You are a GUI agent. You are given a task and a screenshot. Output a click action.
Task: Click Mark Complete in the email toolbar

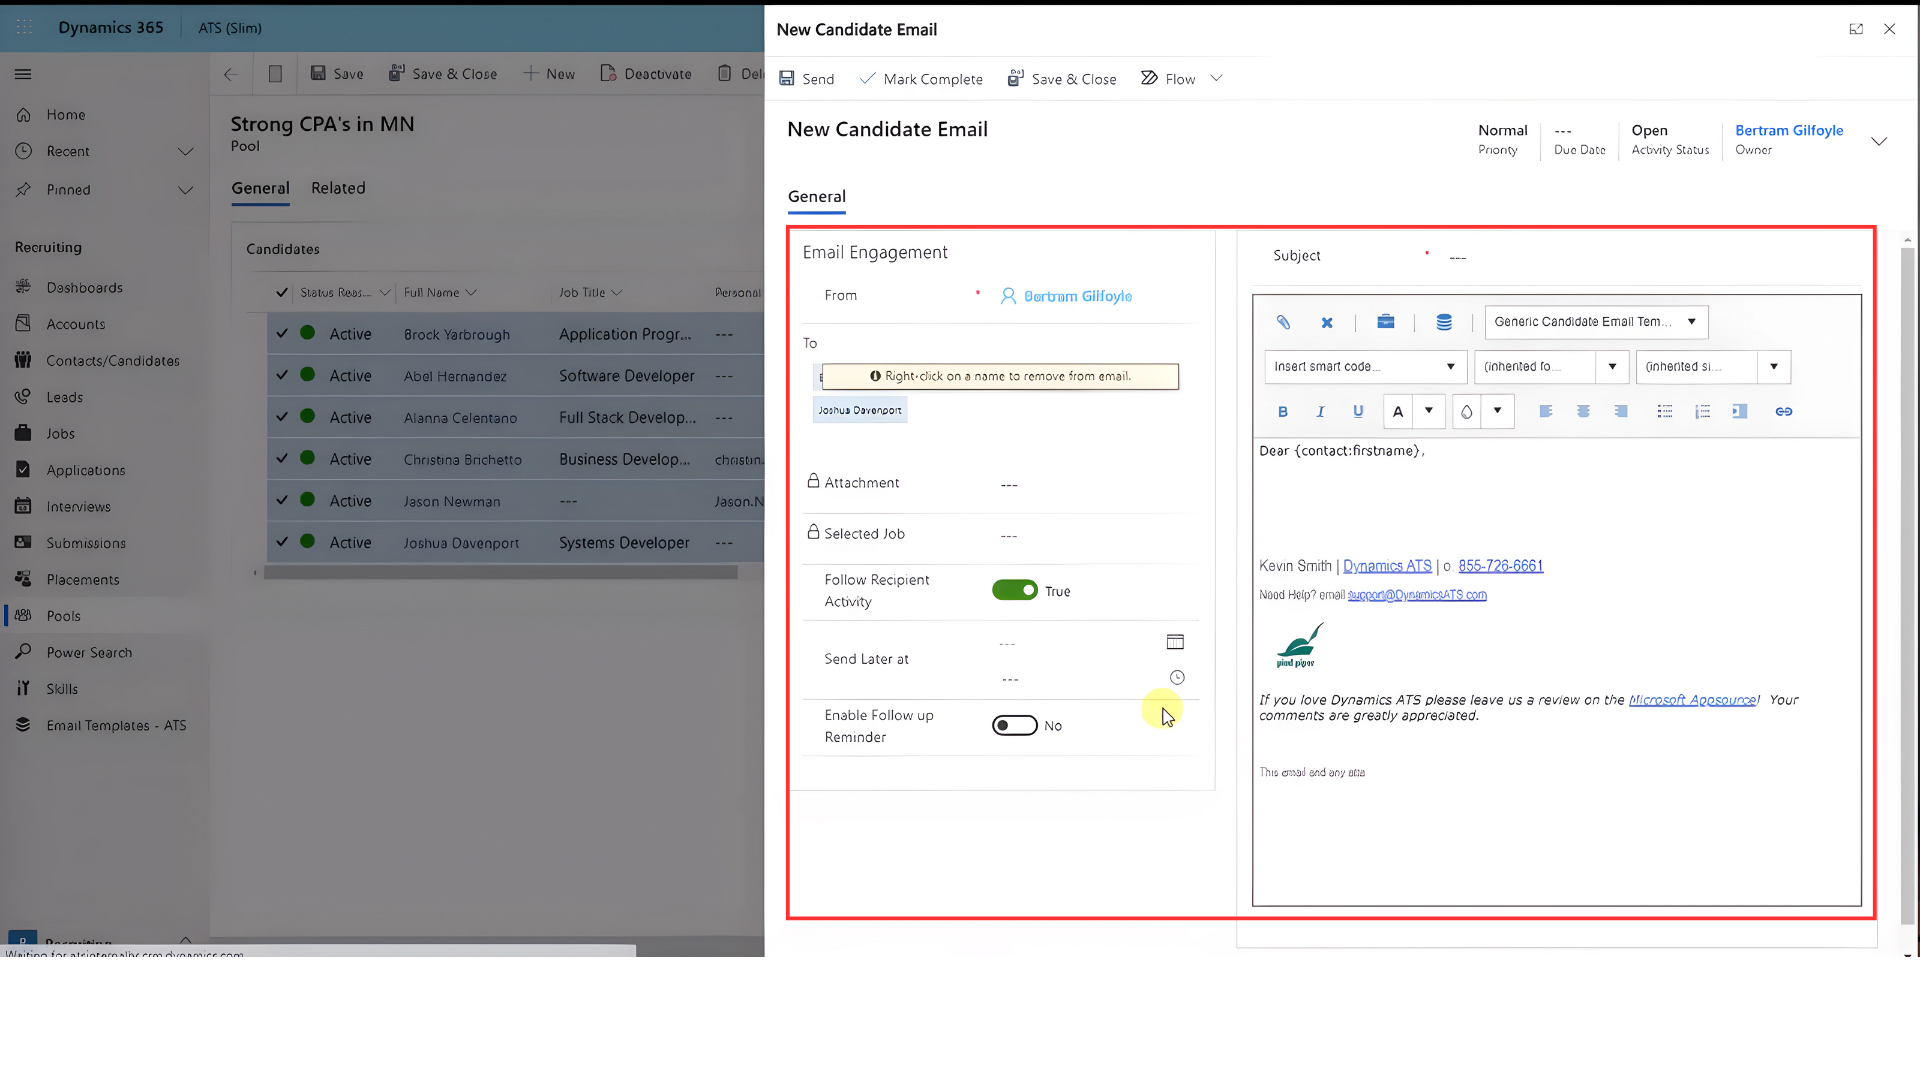[921, 79]
